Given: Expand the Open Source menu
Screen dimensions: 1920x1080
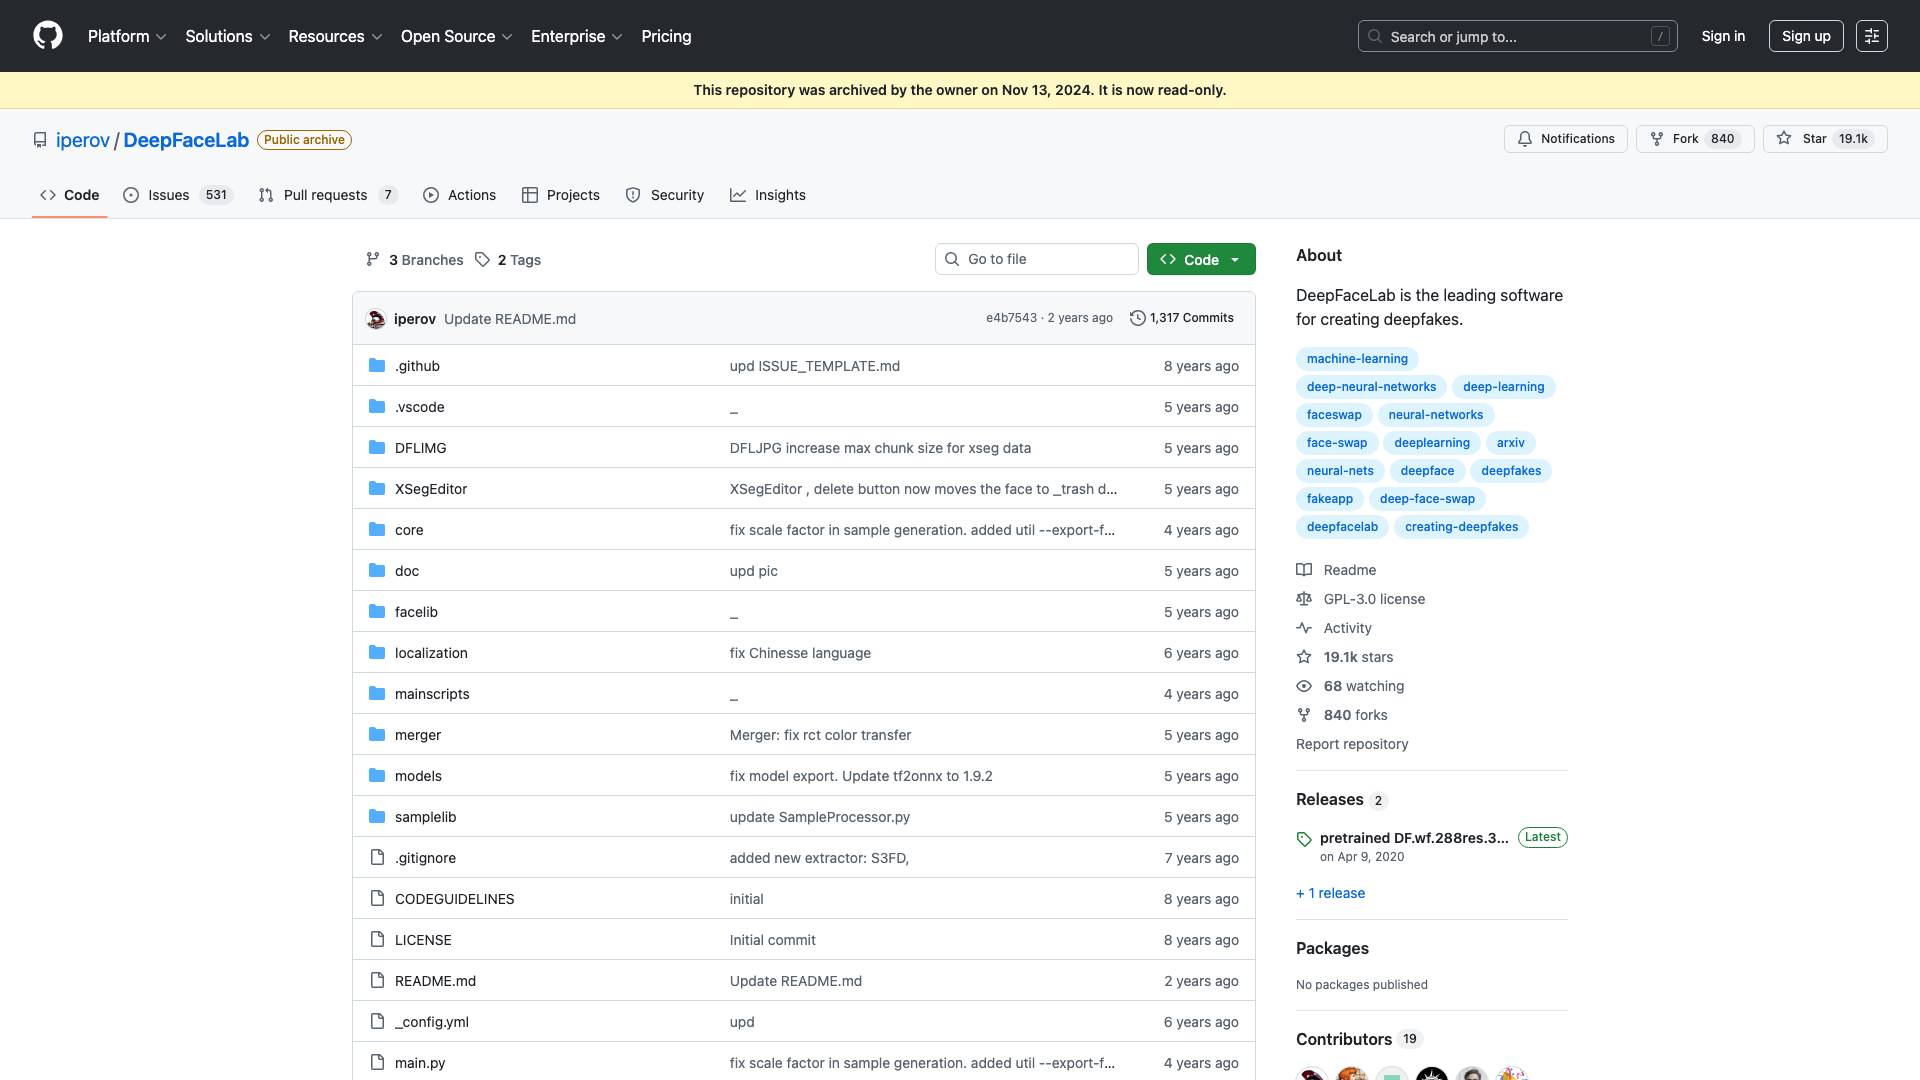Looking at the screenshot, I should (456, 36).
